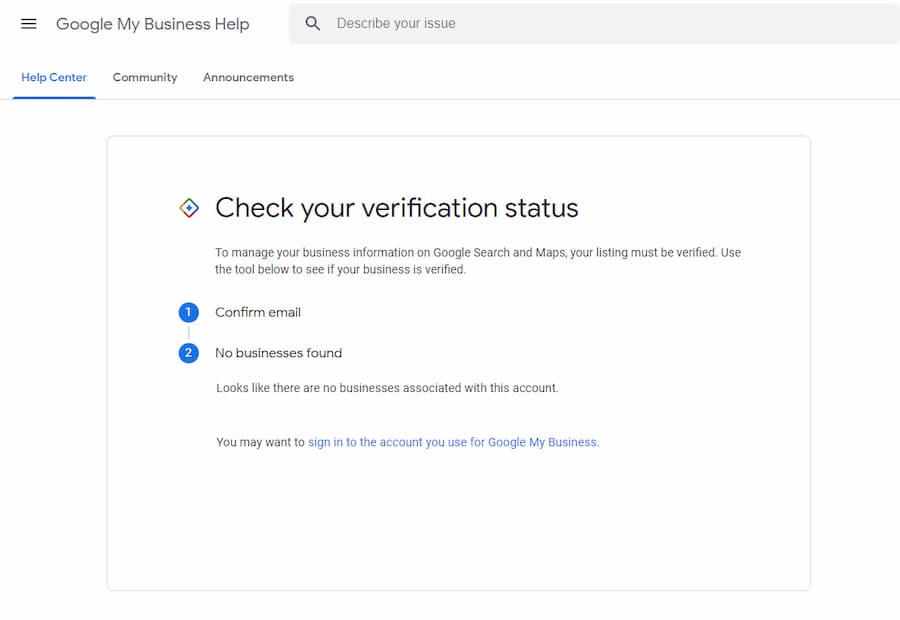This screenshot has width=900, height=620.
Task: Switch to the Help Center tab
Action: pyautogui.click(x=54, y=77)
